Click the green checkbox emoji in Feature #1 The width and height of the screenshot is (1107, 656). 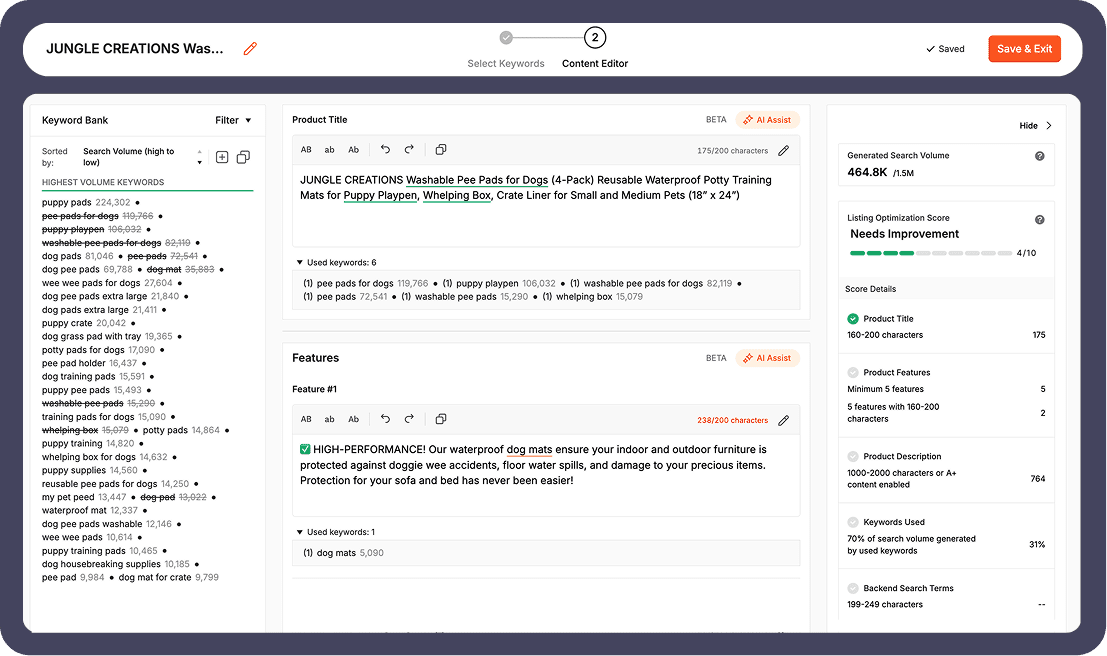[x=305, y=449]
